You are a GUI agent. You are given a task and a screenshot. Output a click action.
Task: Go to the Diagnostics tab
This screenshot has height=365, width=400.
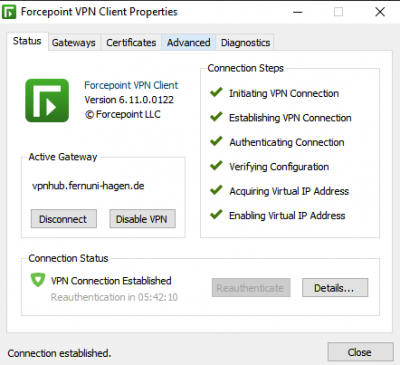point(245,43)
